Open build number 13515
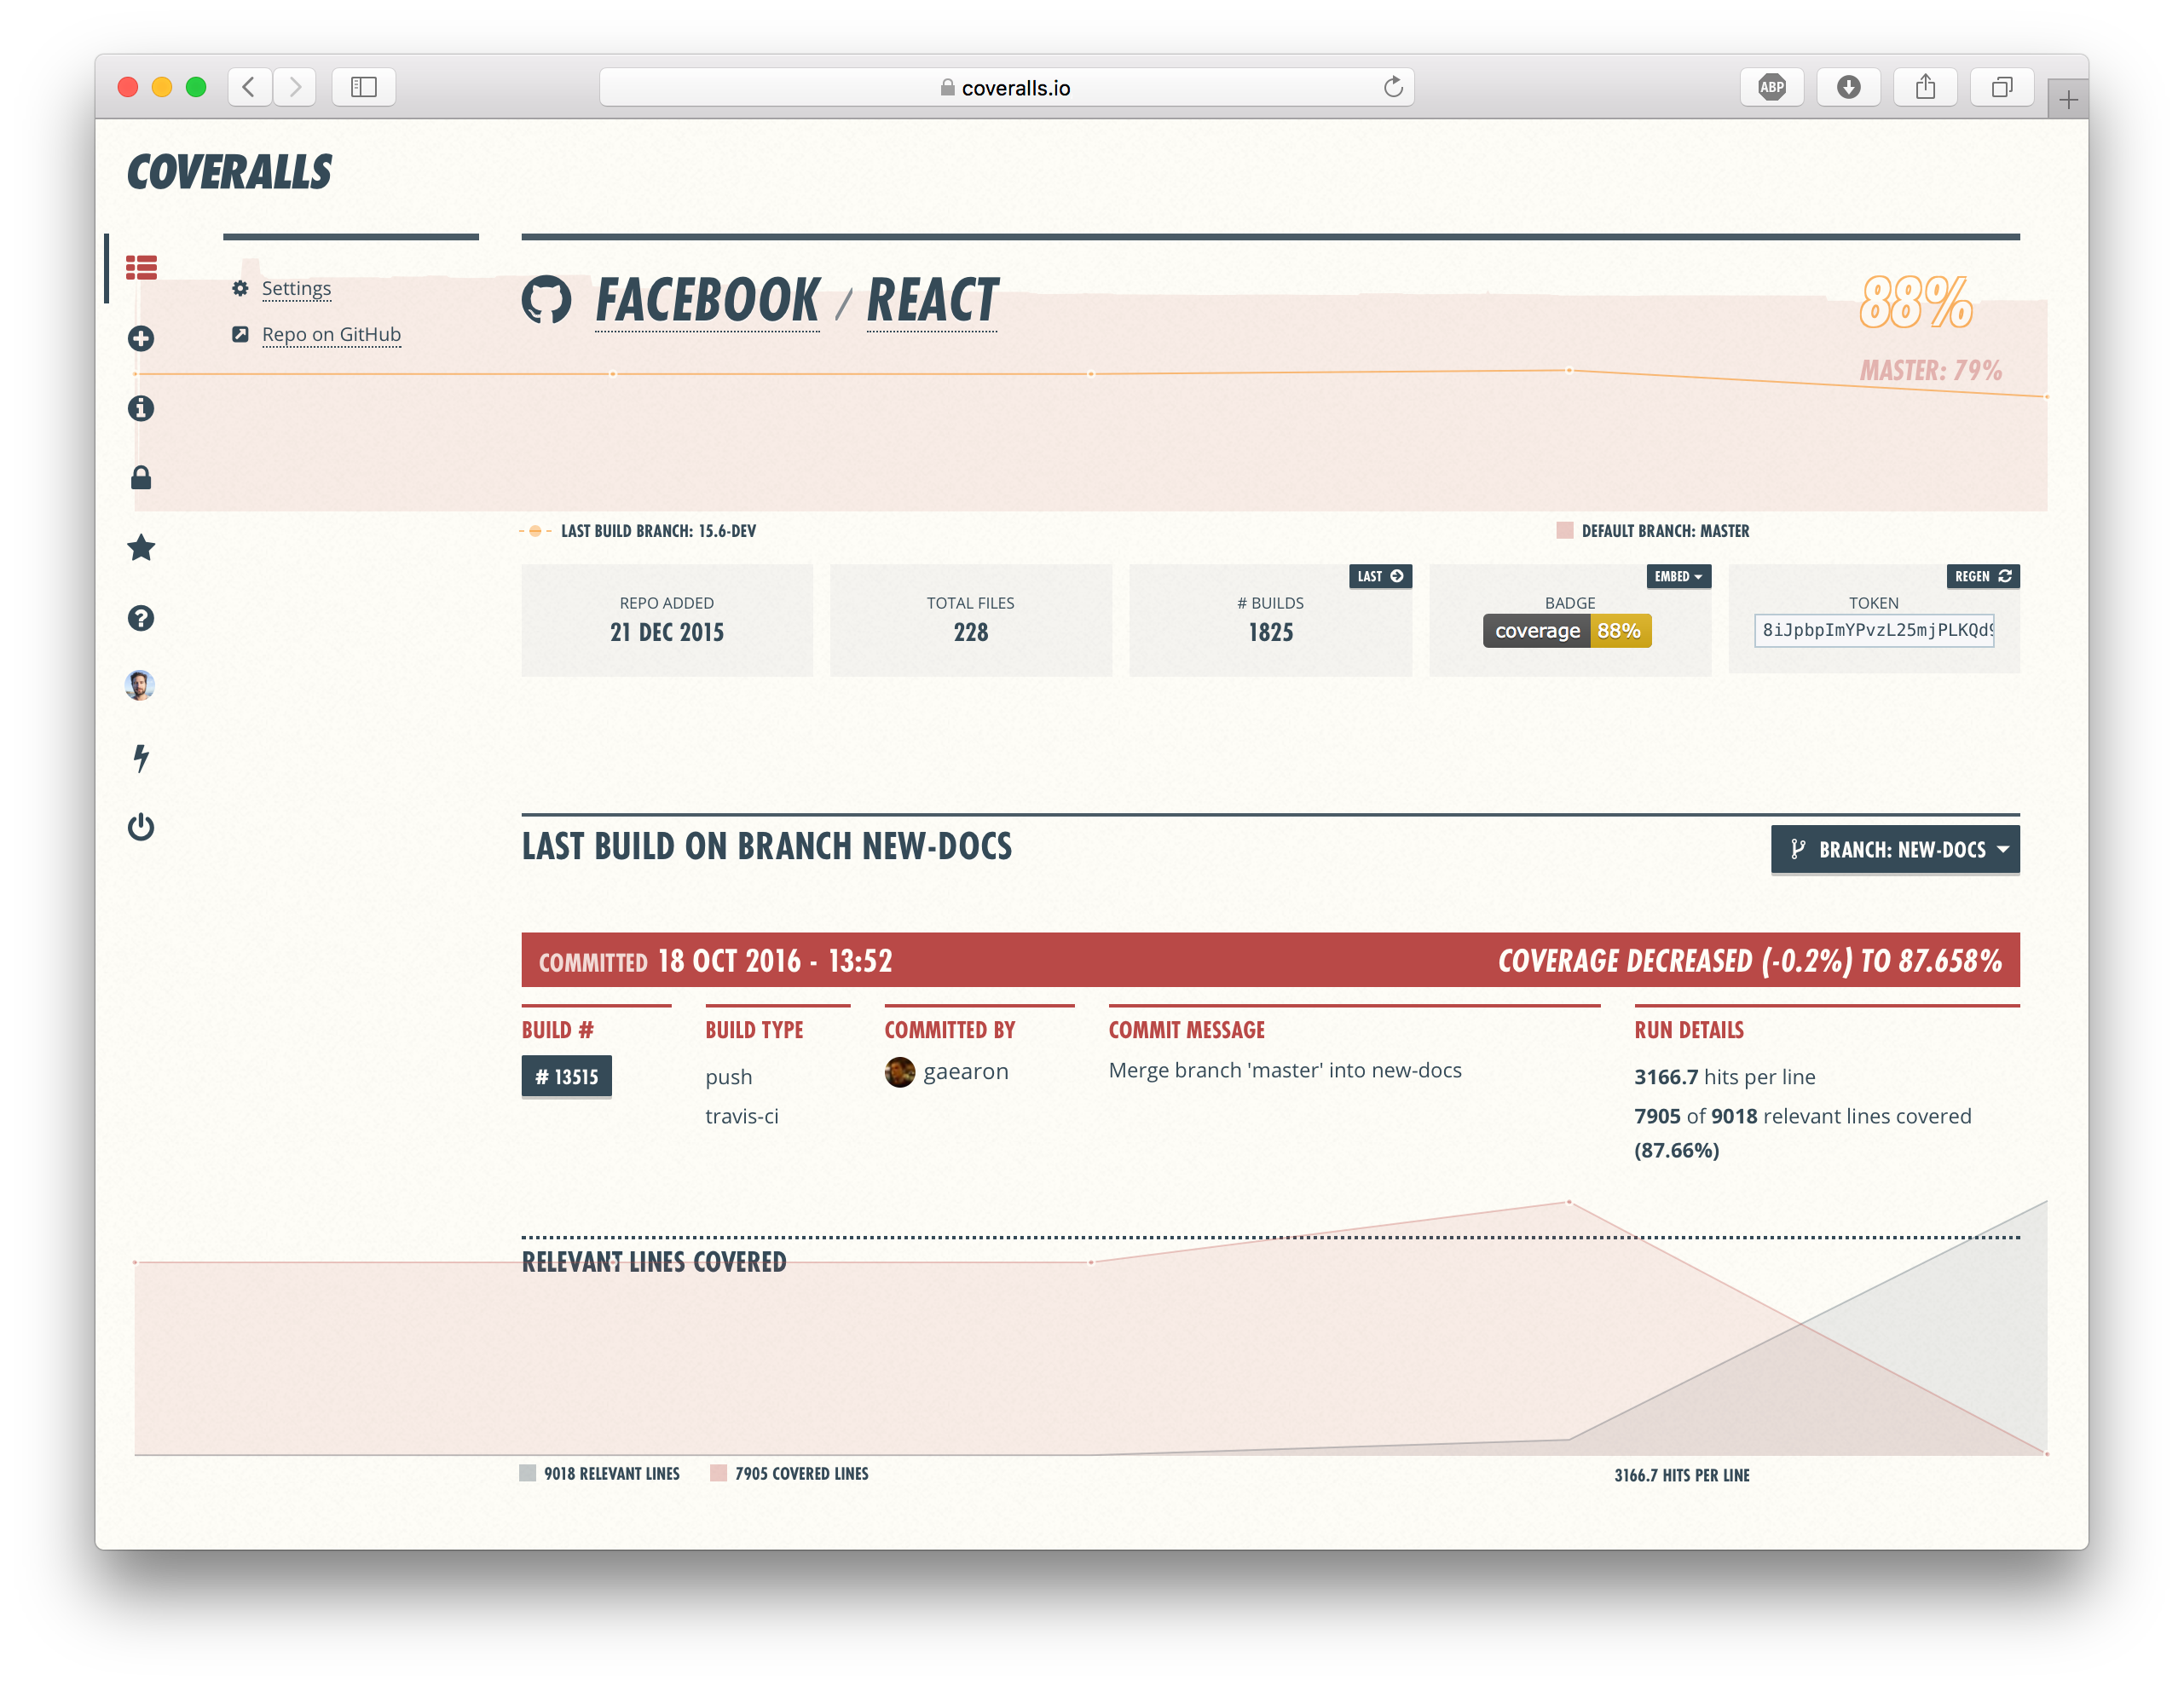Image resolution: width=2184 pixels, height=1686 pixels. [566, 1077]
